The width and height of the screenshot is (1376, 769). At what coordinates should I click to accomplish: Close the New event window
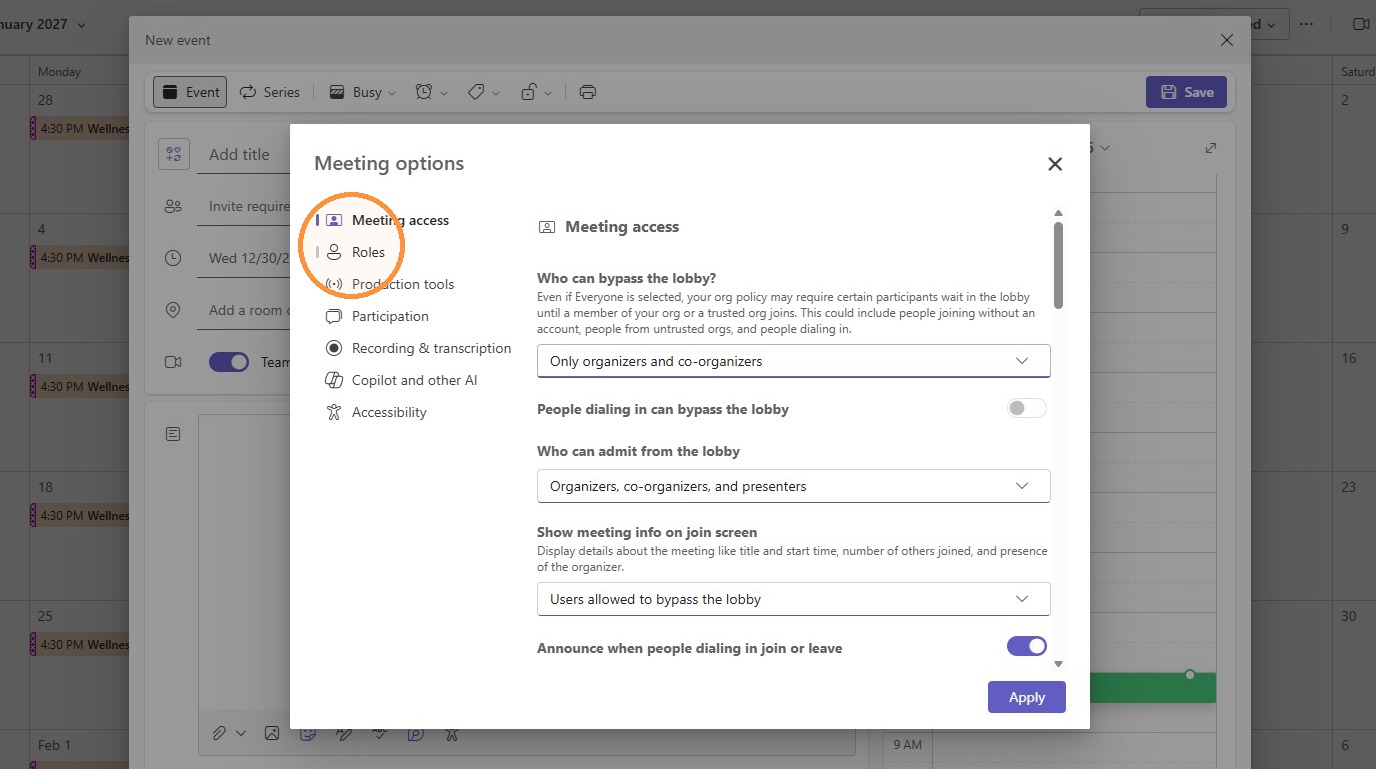pos(1227,40)
